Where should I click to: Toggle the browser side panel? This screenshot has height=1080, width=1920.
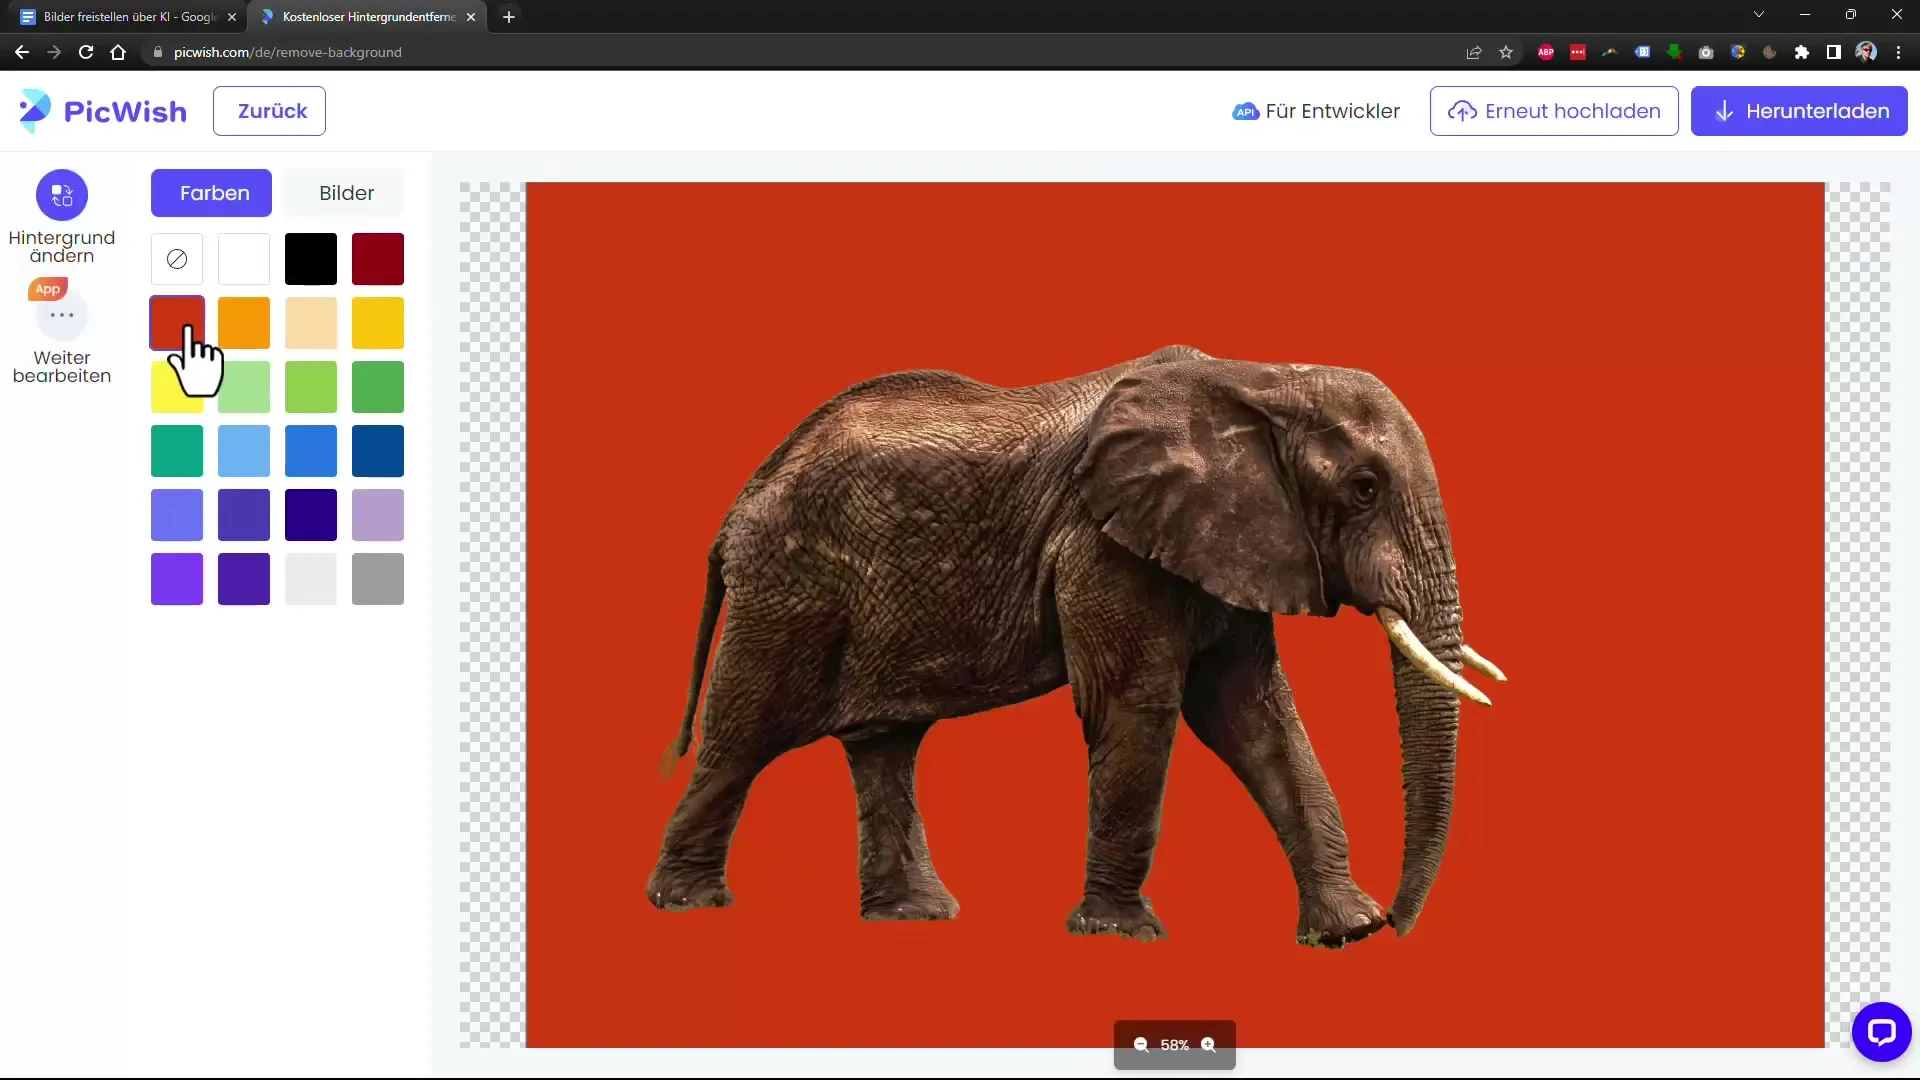click(1834, 52)
